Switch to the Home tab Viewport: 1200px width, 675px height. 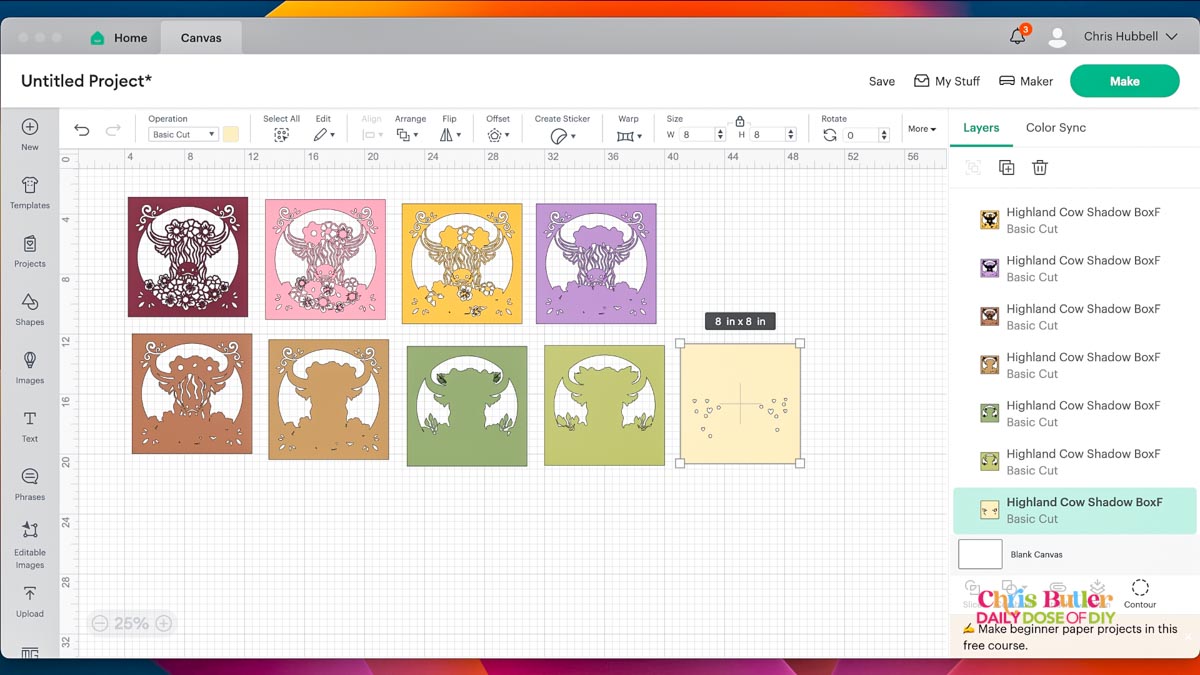[x=119, y=38]
